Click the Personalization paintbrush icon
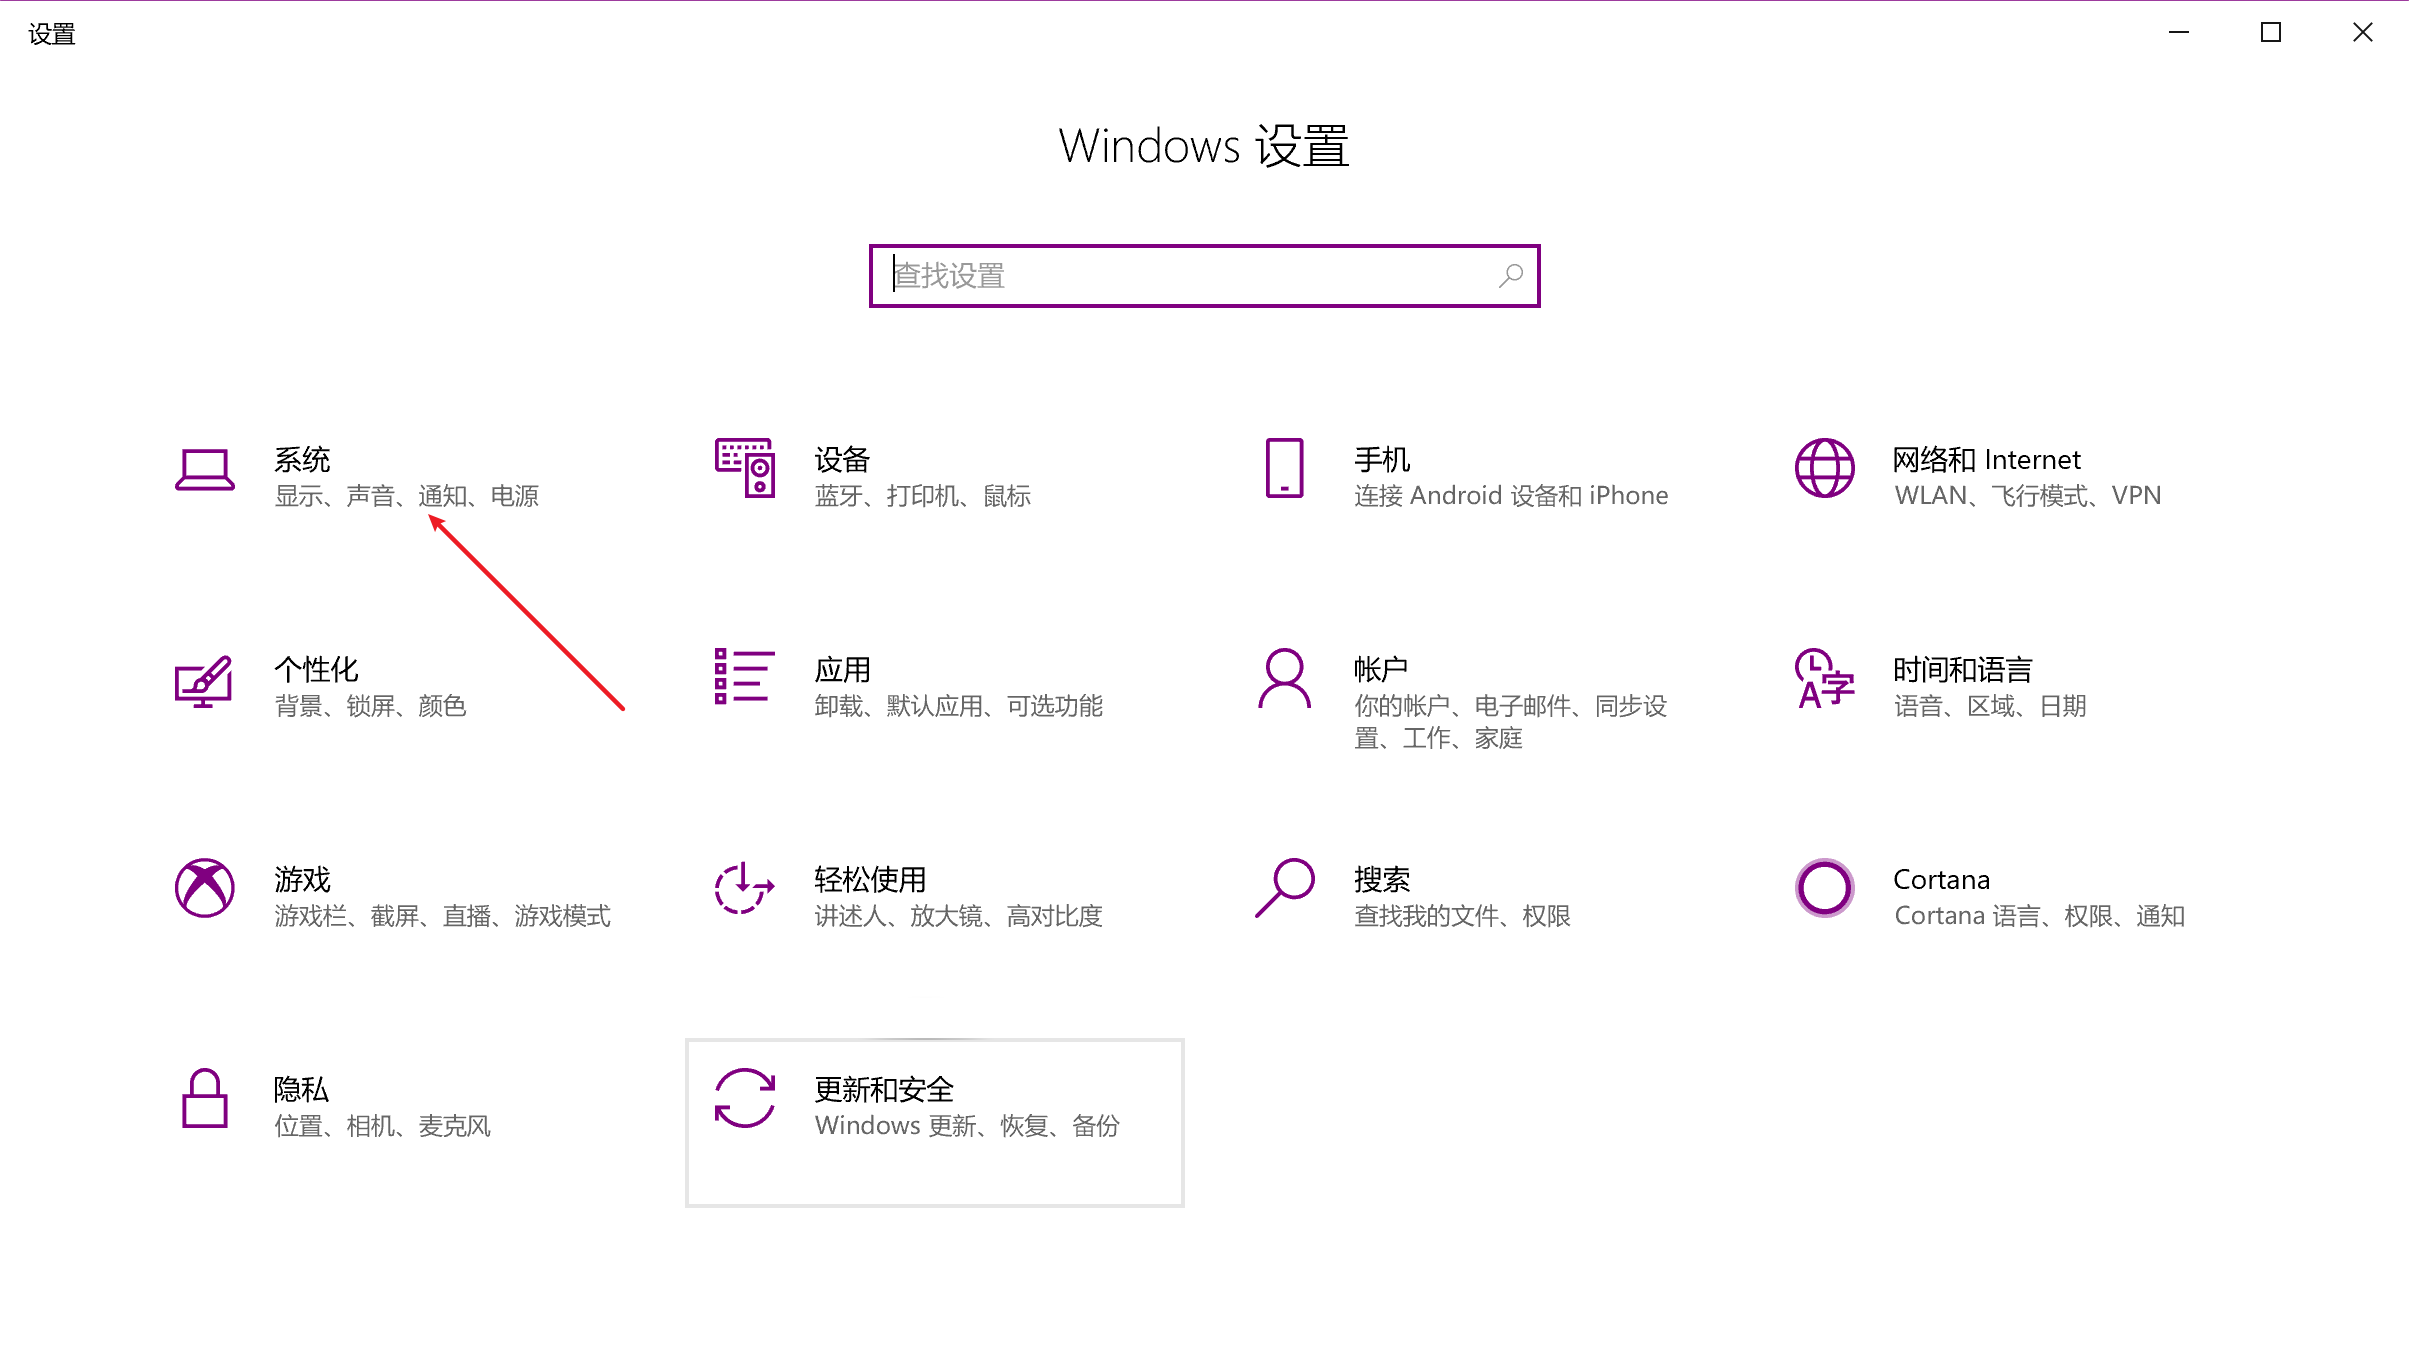 (x=204, y=682)
